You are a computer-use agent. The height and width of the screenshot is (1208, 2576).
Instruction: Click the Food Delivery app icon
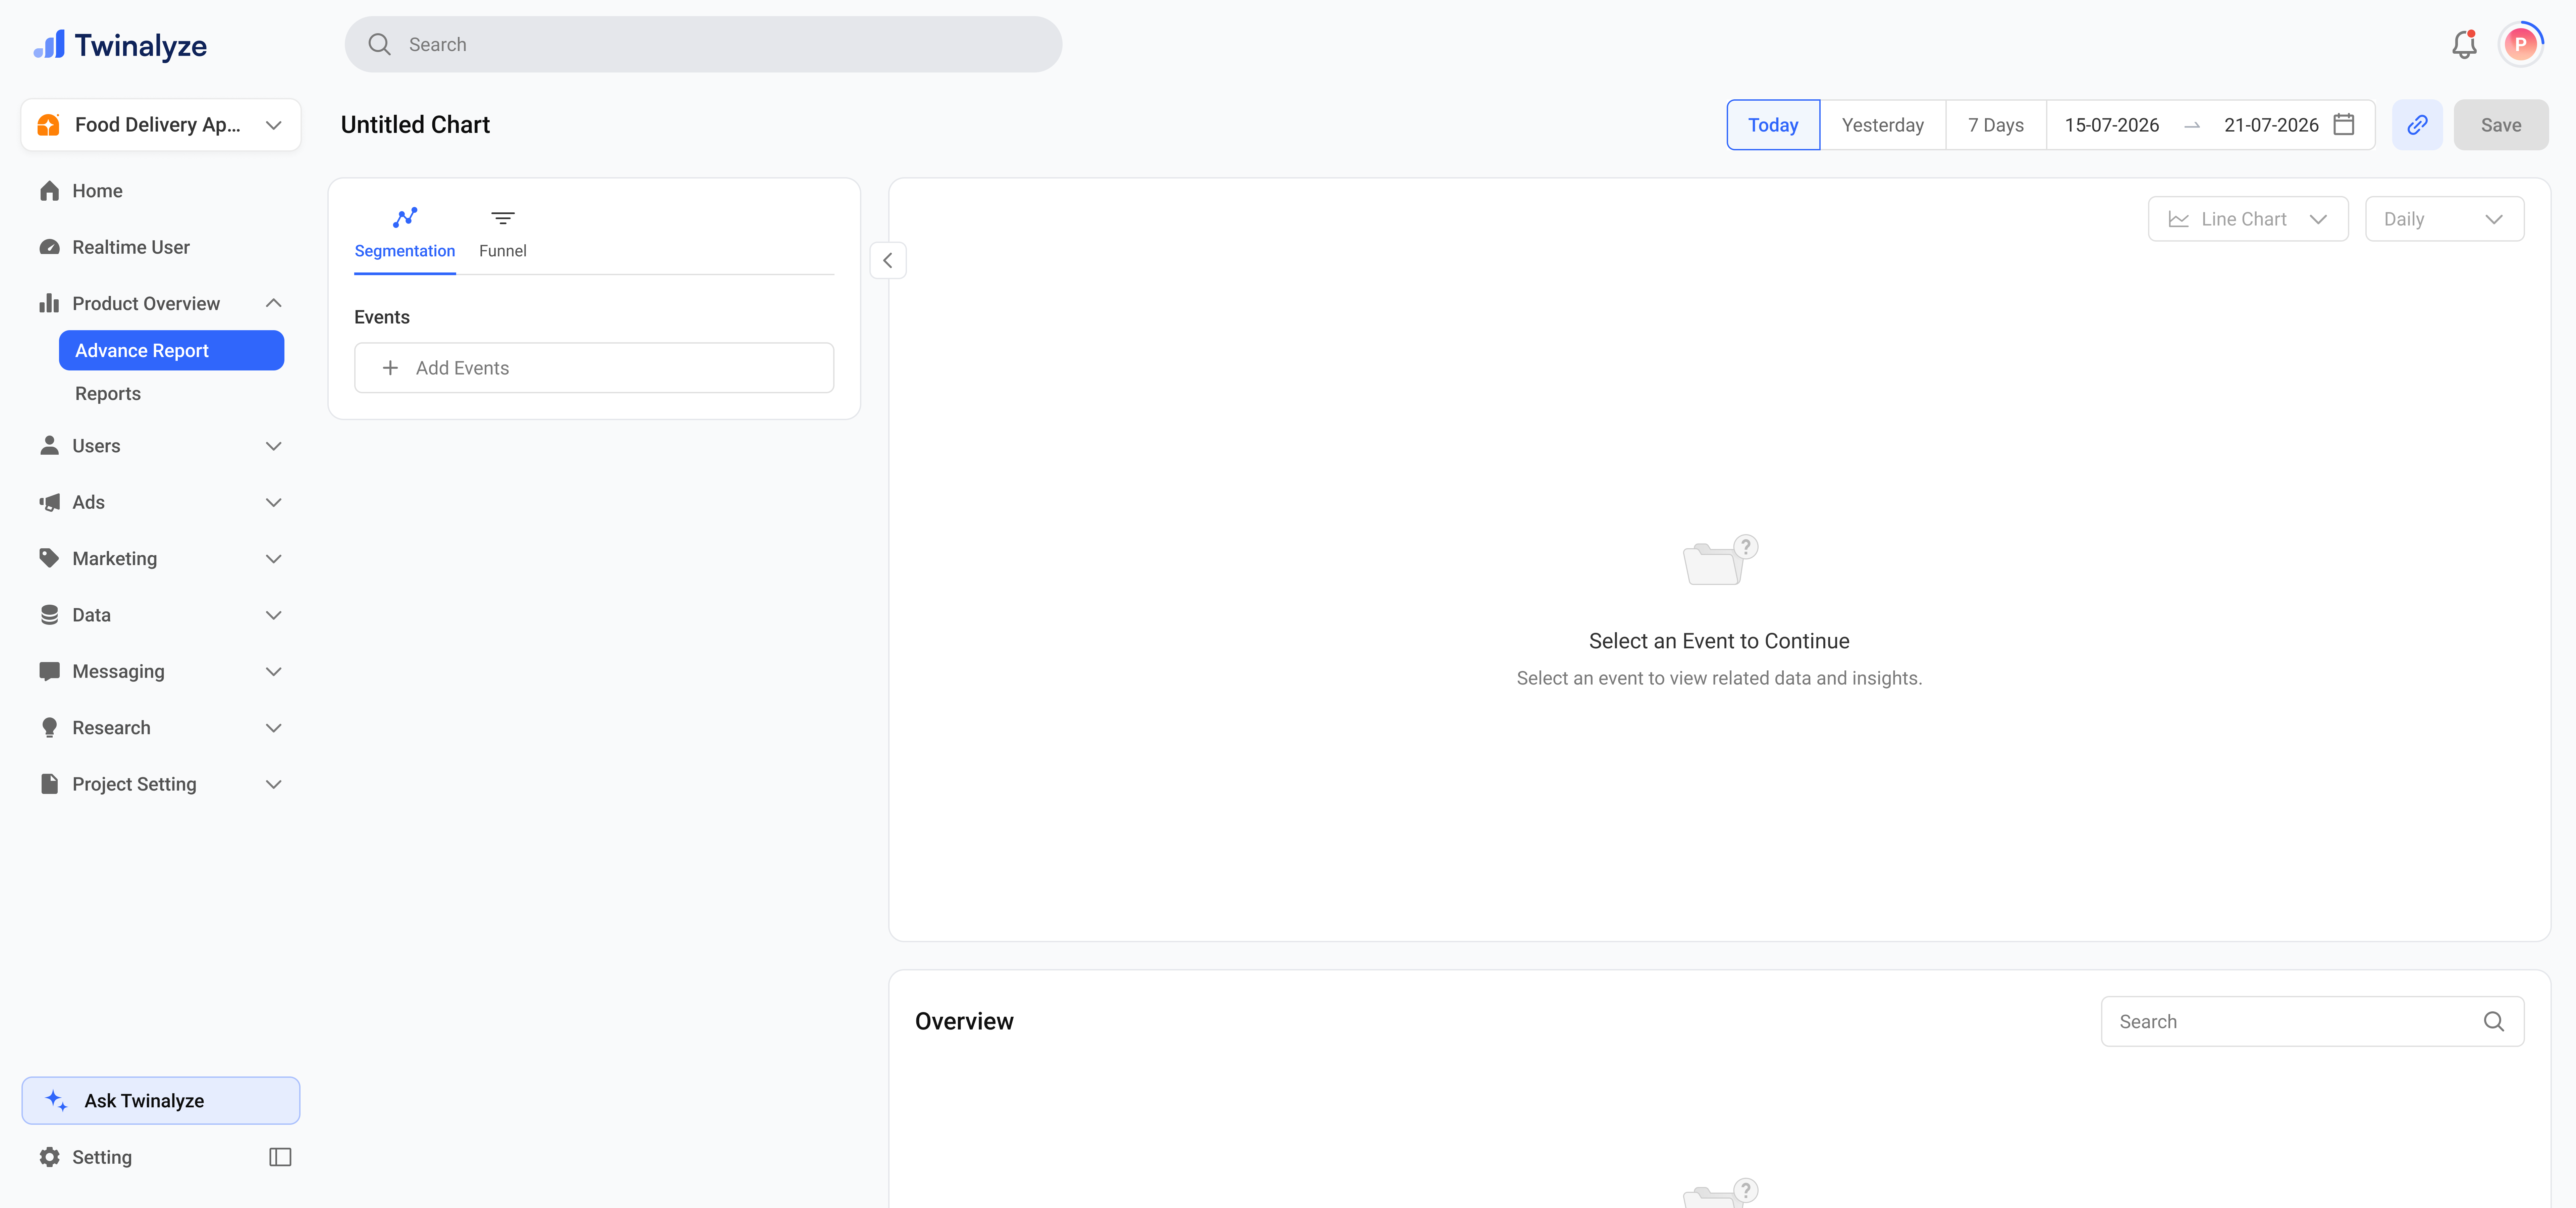tap(48, 125)
